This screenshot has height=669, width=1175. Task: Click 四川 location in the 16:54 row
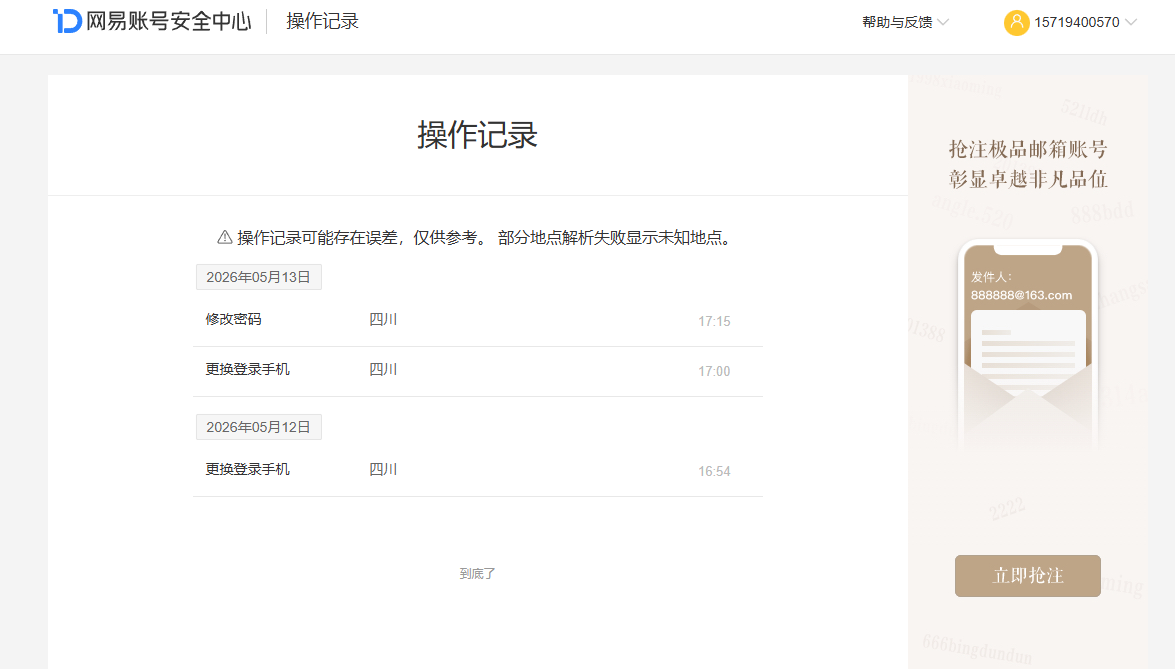tap(383, 469)
